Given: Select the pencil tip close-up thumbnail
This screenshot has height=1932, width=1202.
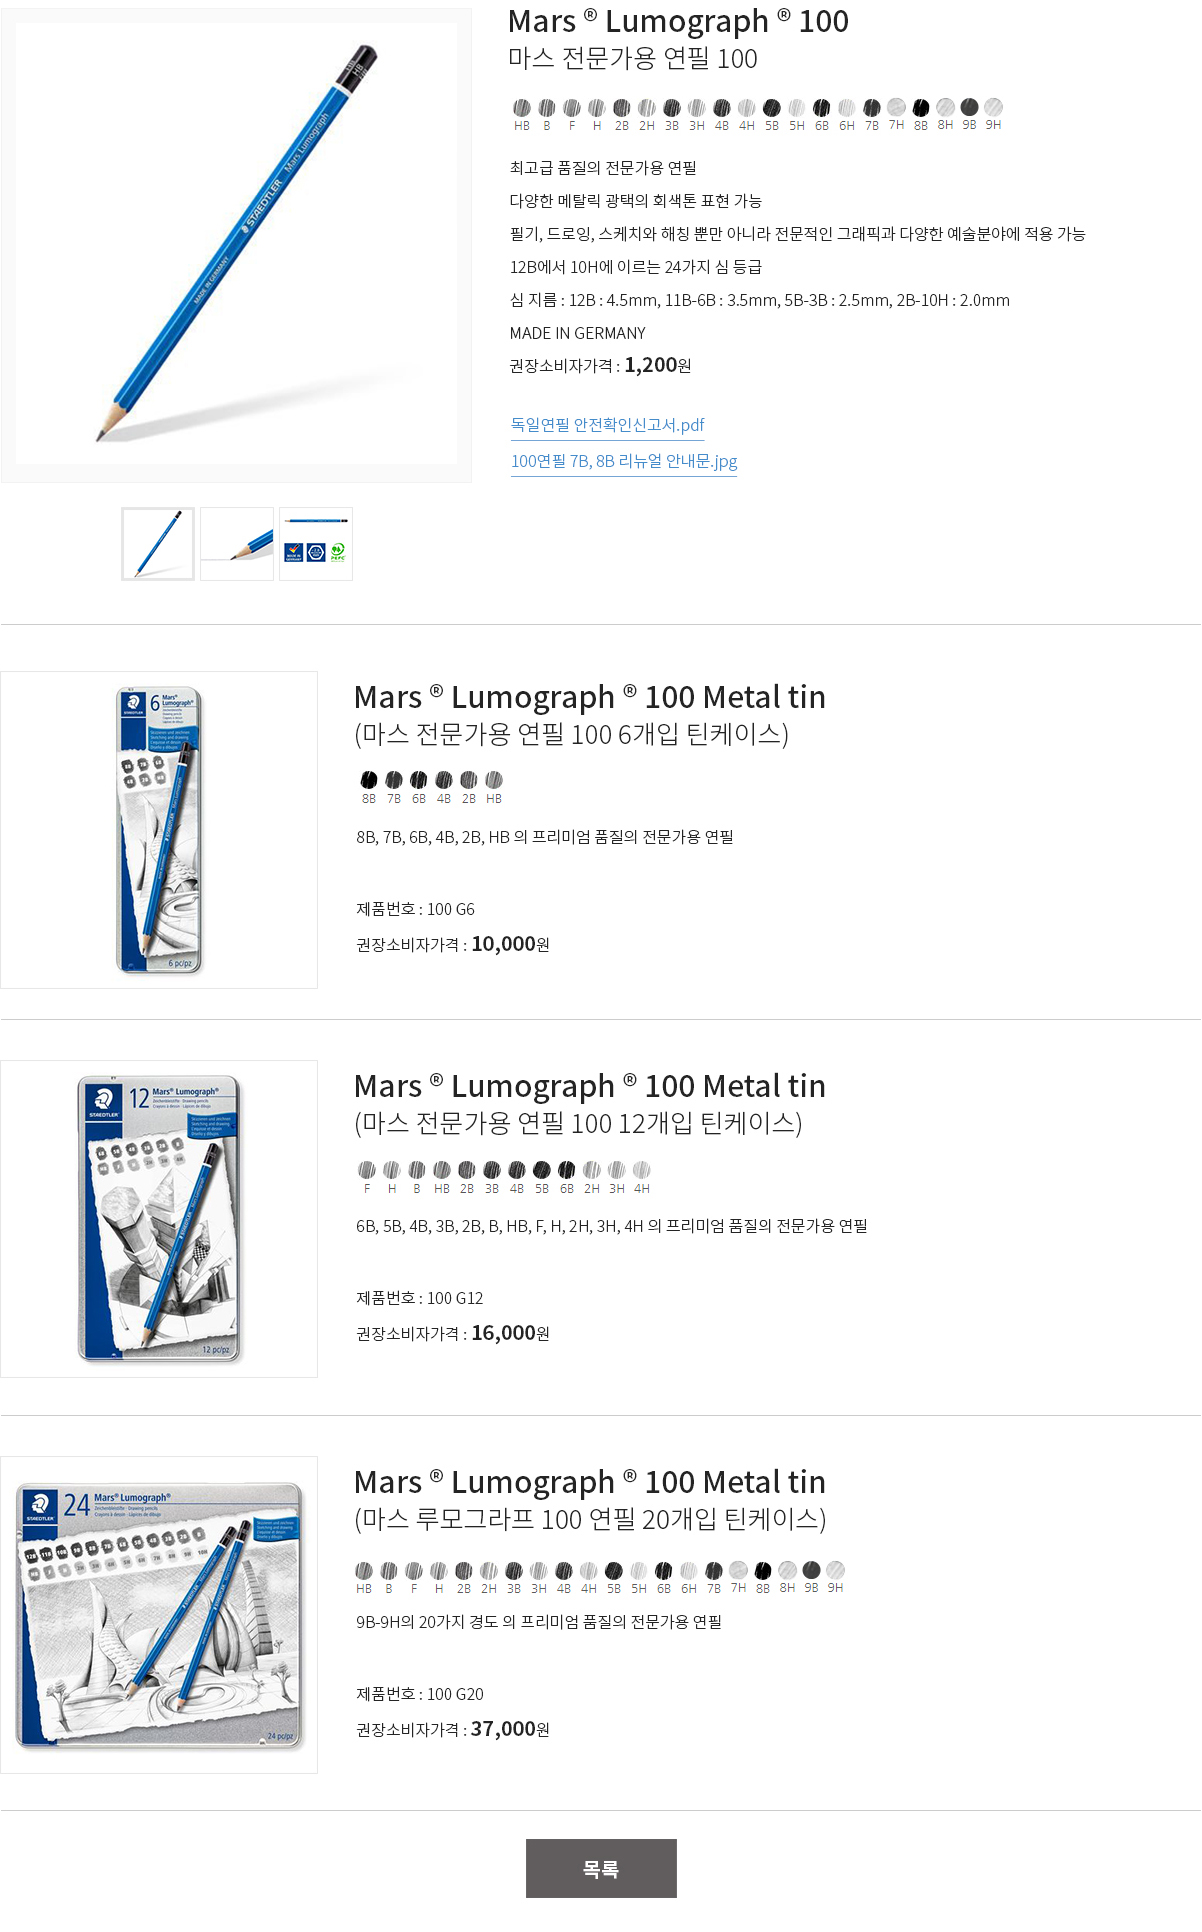Looking at the screenshot, I should pos(237,544).
